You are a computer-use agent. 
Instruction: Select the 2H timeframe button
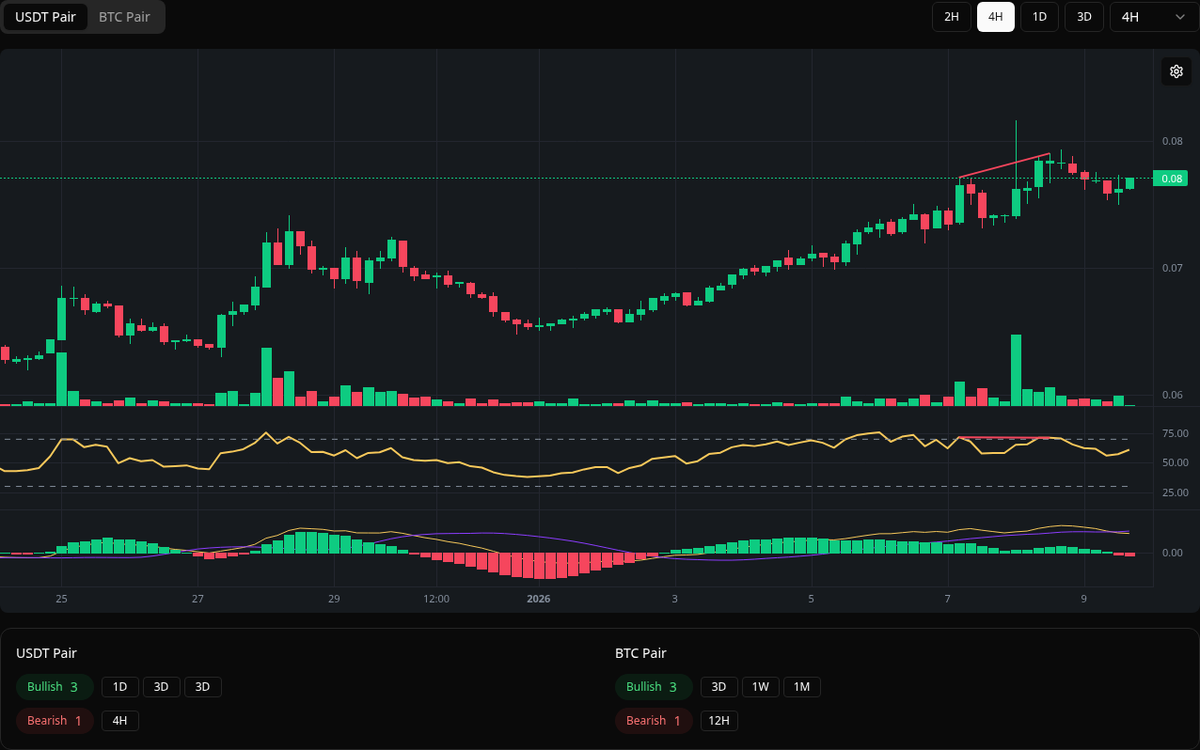coord(951,17)
